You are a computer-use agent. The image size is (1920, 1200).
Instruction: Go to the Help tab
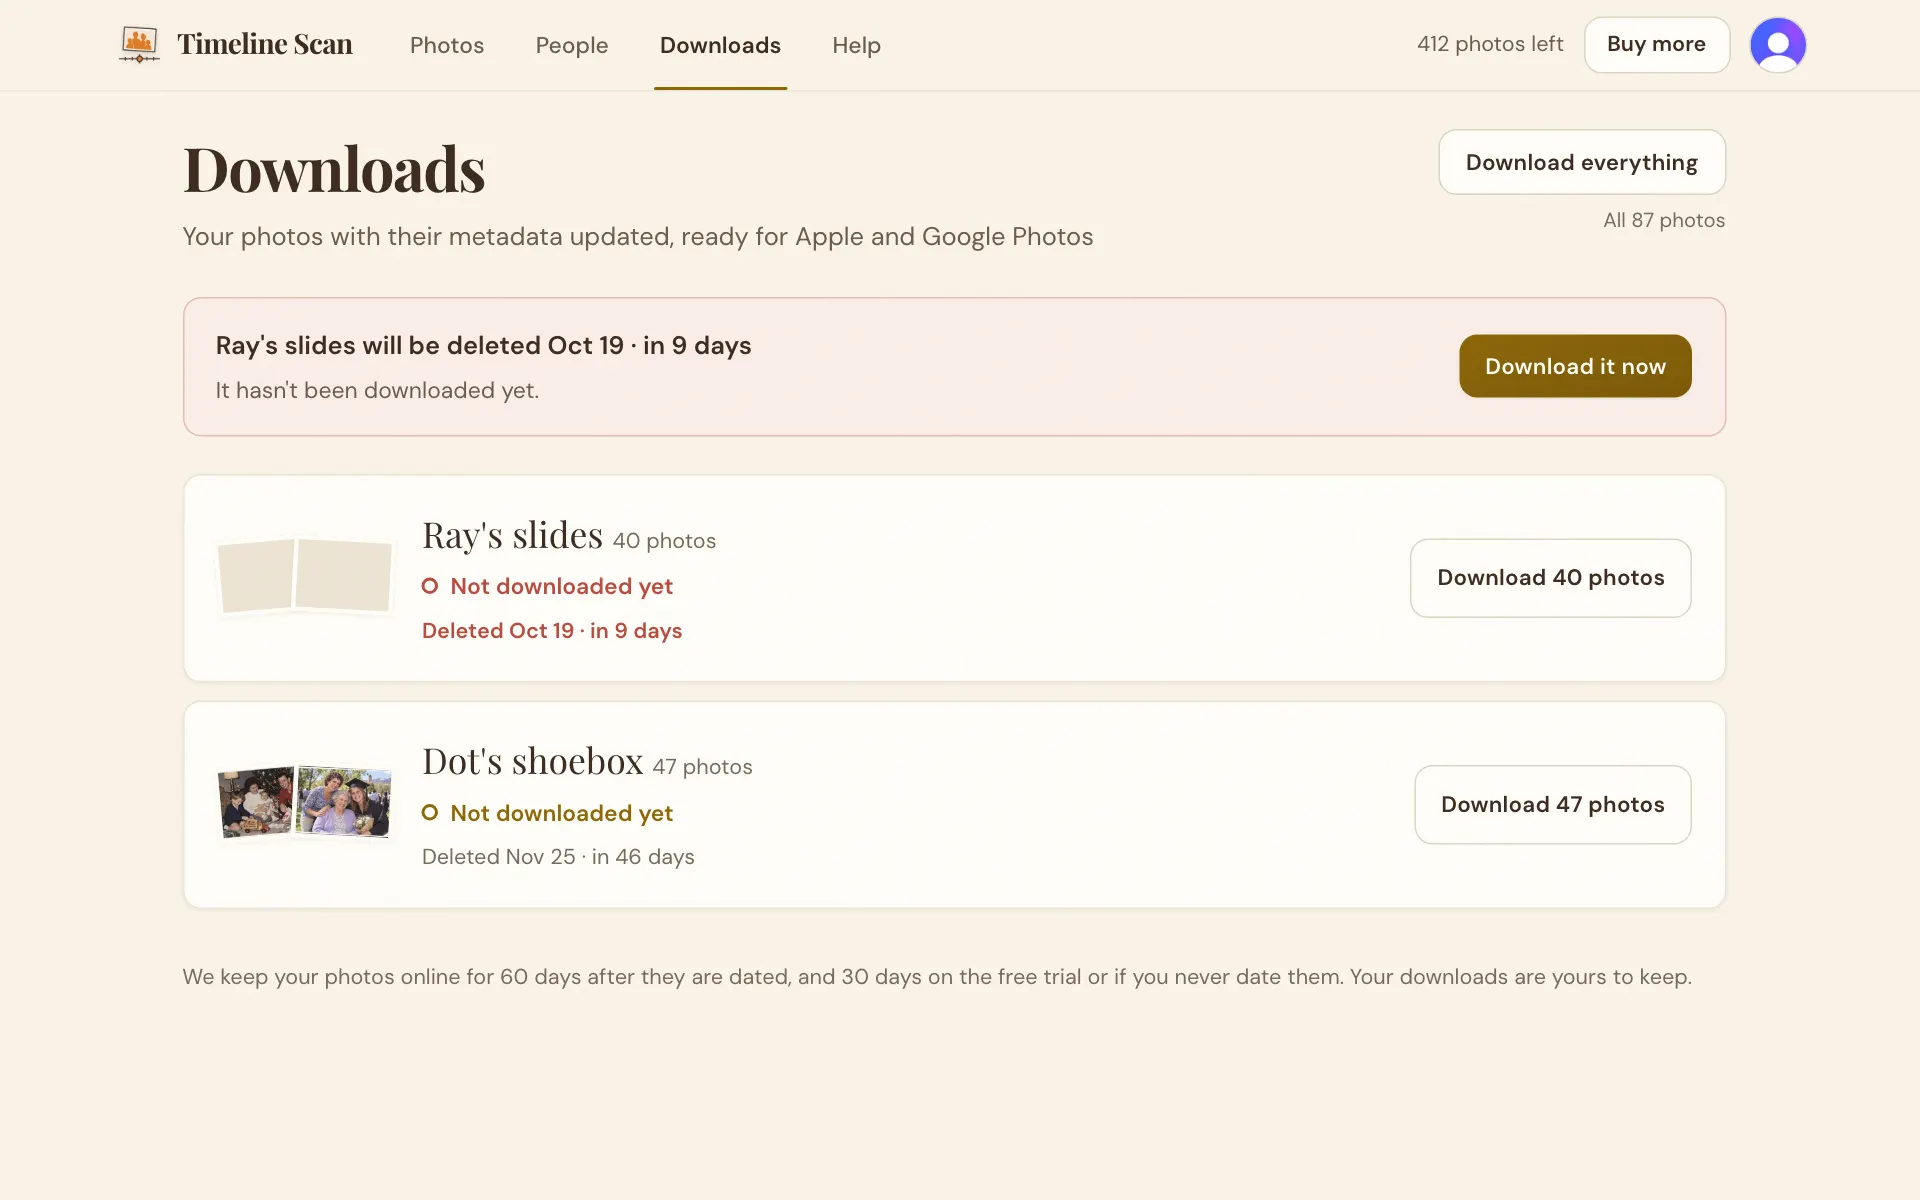tap(856, 45)
